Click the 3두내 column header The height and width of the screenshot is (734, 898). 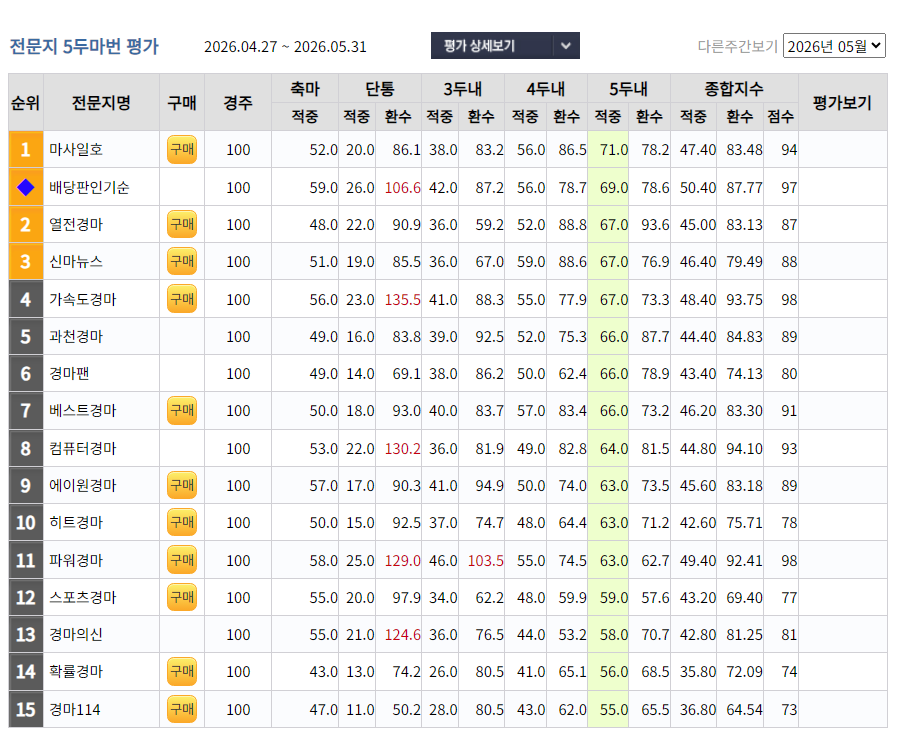click(x=463, y=89)
